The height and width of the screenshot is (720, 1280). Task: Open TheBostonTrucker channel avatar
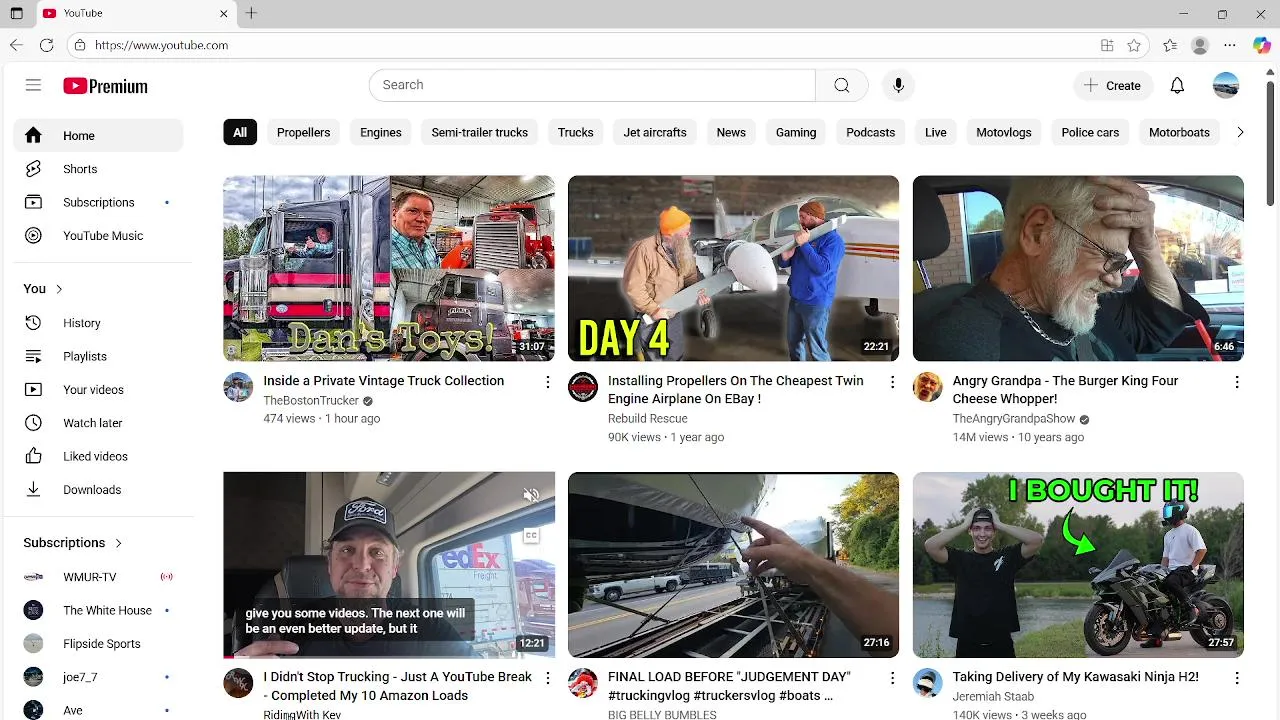tap(238, 387)
